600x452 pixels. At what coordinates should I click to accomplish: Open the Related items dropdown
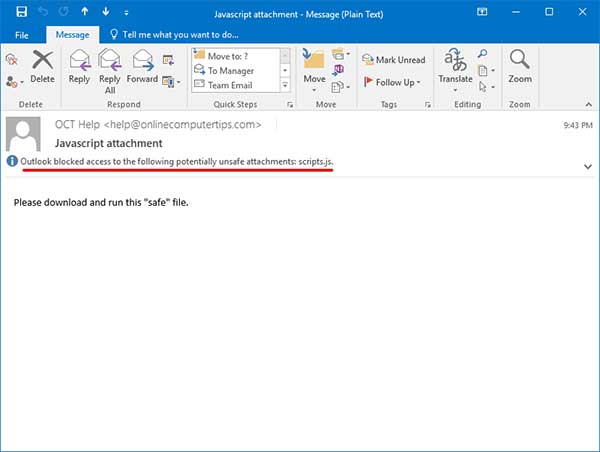tap(486, 70)
